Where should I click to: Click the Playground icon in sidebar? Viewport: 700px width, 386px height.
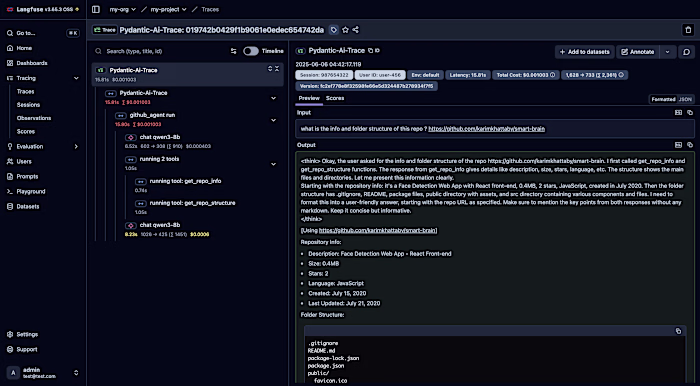coord(10,191)
